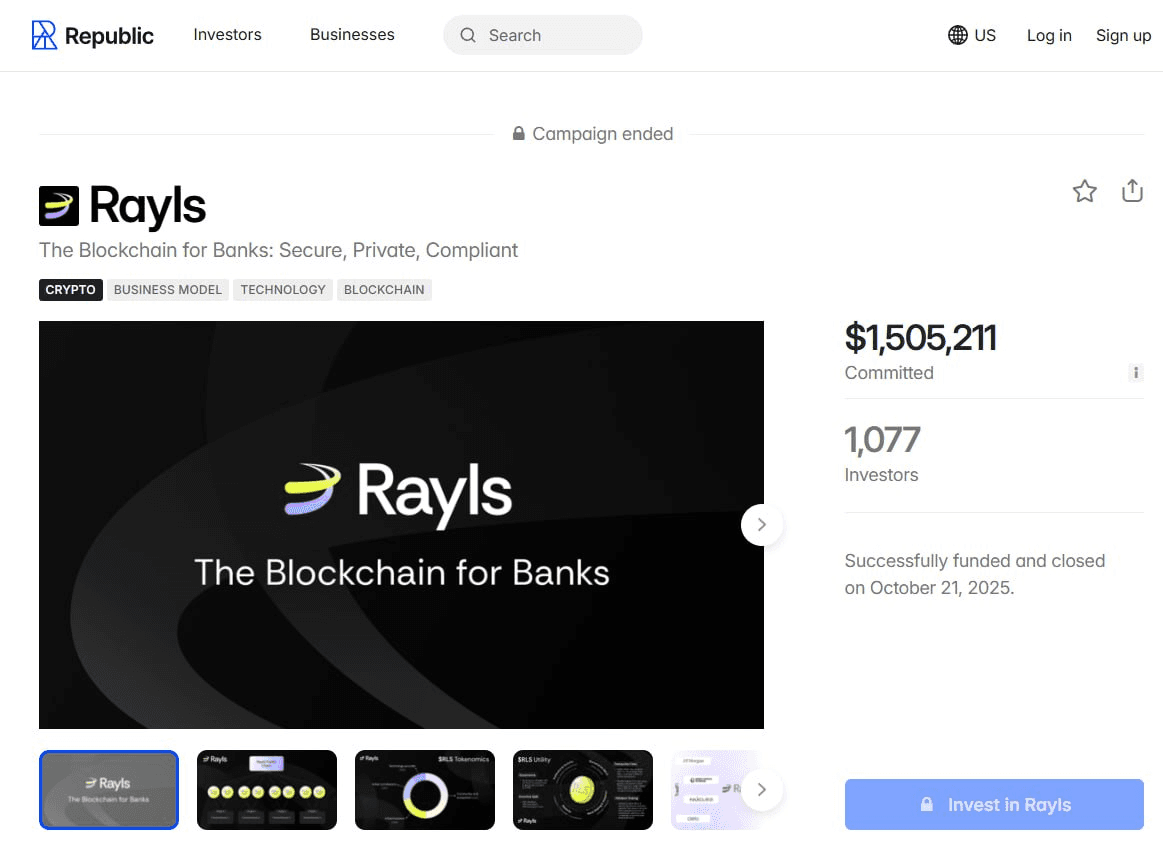The width and height of the screenshot is (1163, 859).
Task: Click the star icon to favorite Rayls
Action: [x=1085, y=191]
